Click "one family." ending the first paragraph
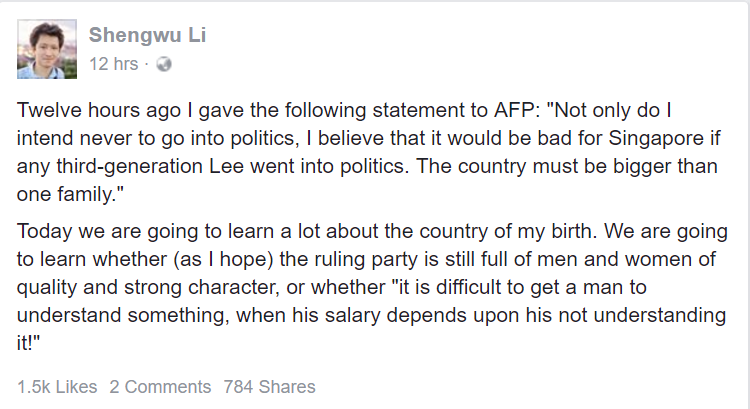This screenshot has width=750, height=409. click(x=64, y=192)
